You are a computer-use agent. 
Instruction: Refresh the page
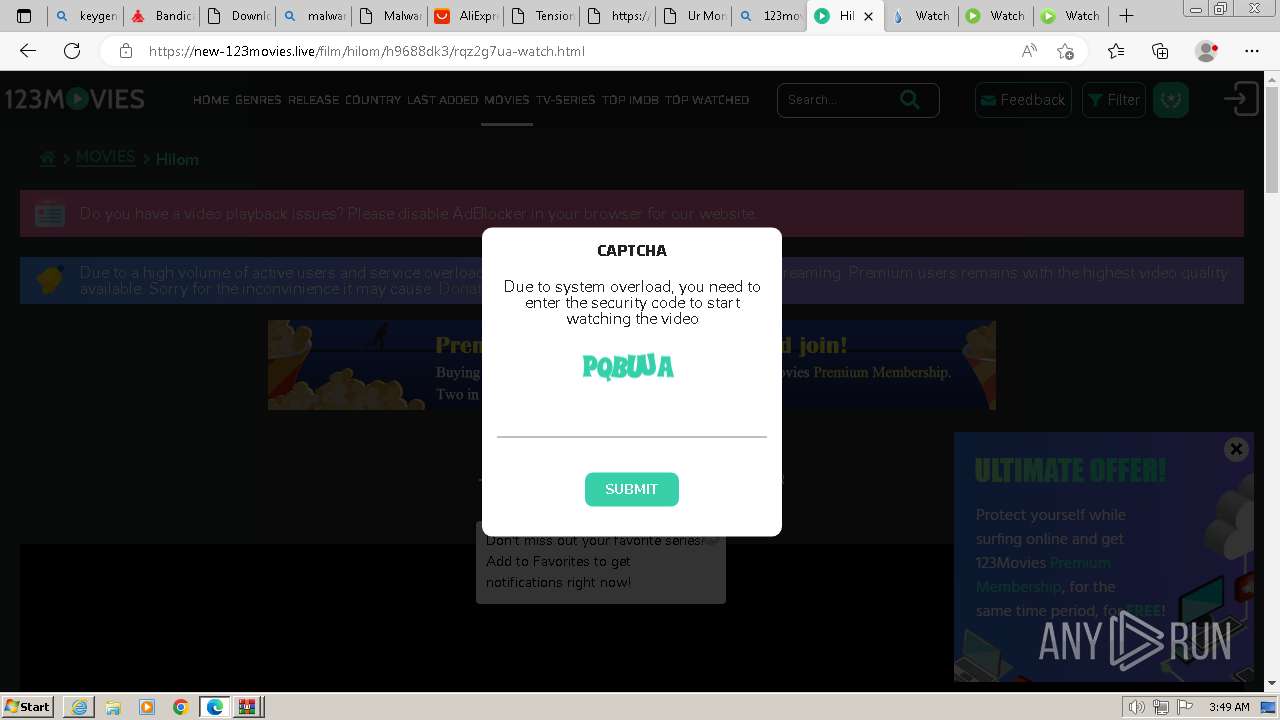[x=72, y=51]
